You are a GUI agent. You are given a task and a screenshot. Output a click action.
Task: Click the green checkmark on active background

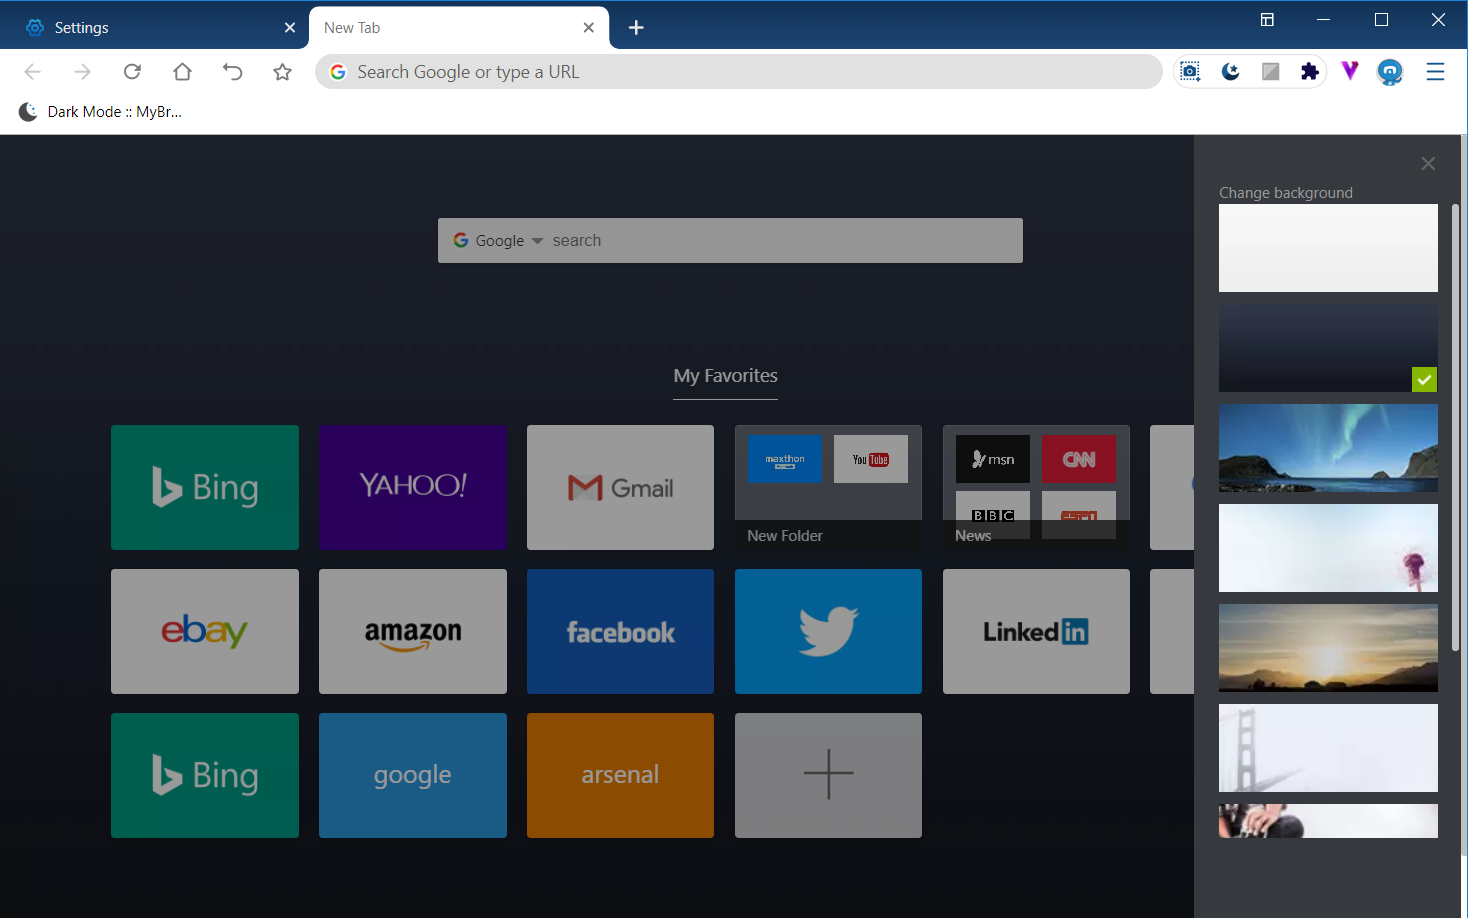click(1424, 380)
